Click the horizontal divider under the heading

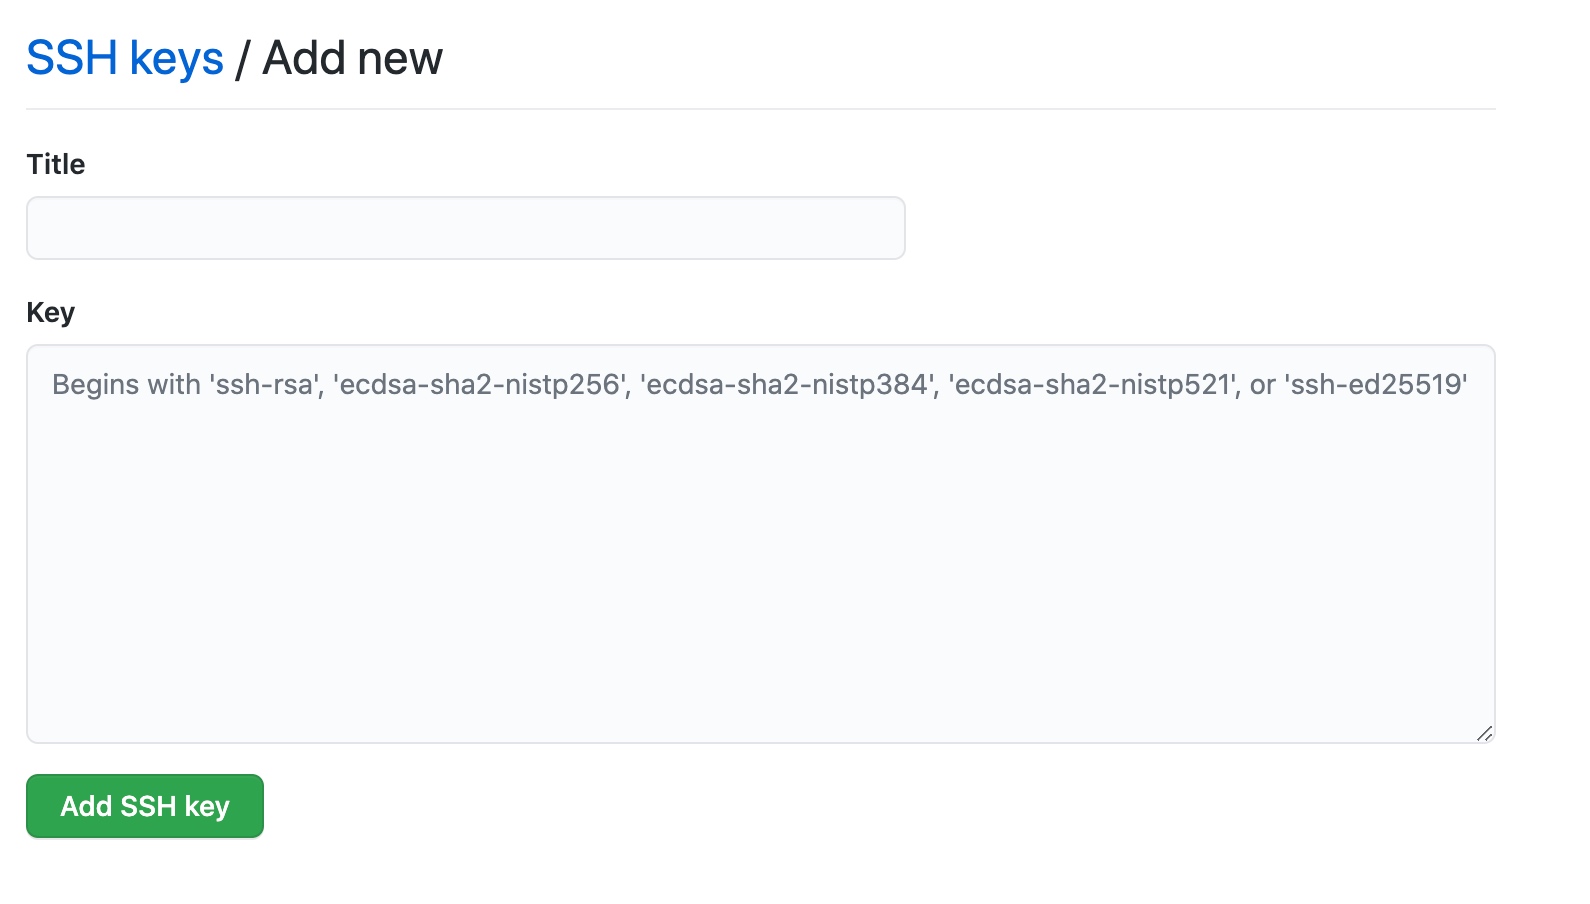coord(760,109)
